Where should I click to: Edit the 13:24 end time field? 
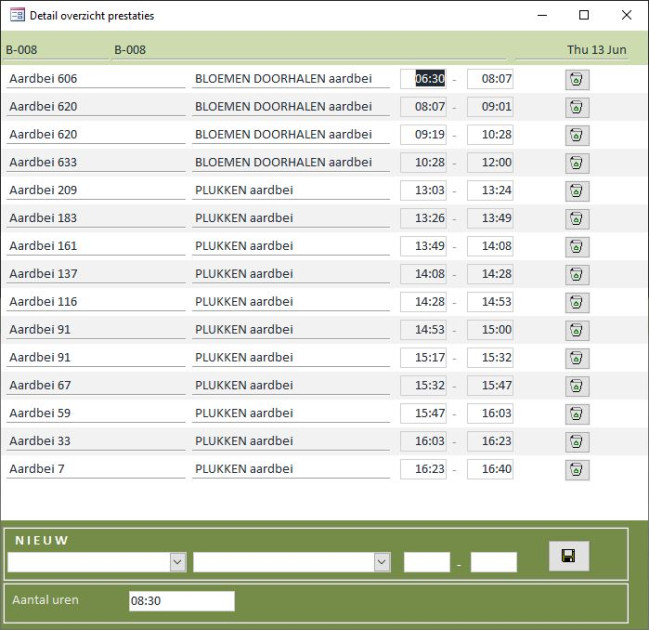490,190
